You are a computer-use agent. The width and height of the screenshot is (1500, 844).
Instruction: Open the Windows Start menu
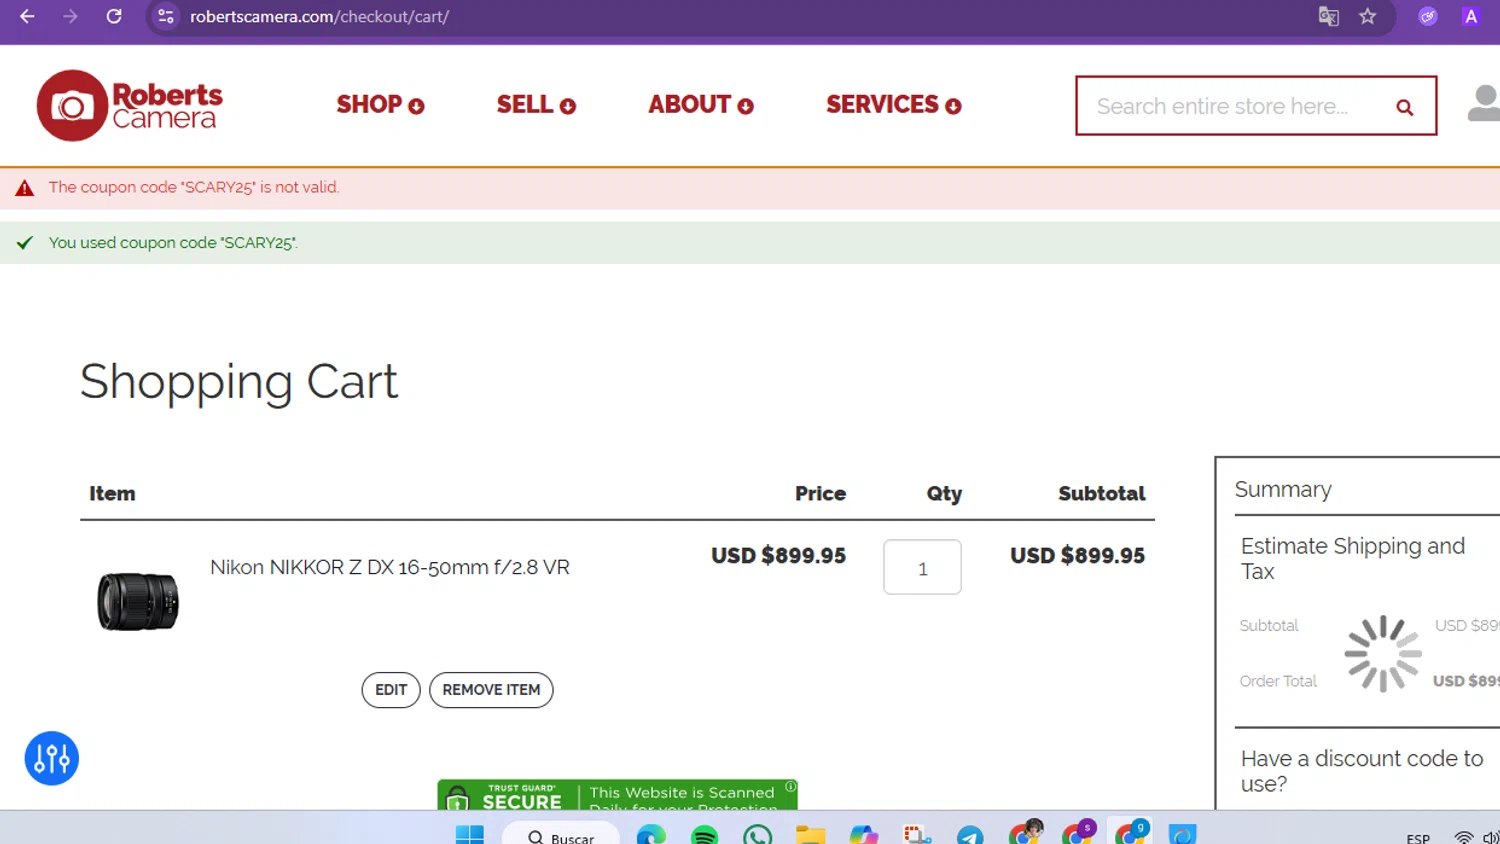(469, 835)
